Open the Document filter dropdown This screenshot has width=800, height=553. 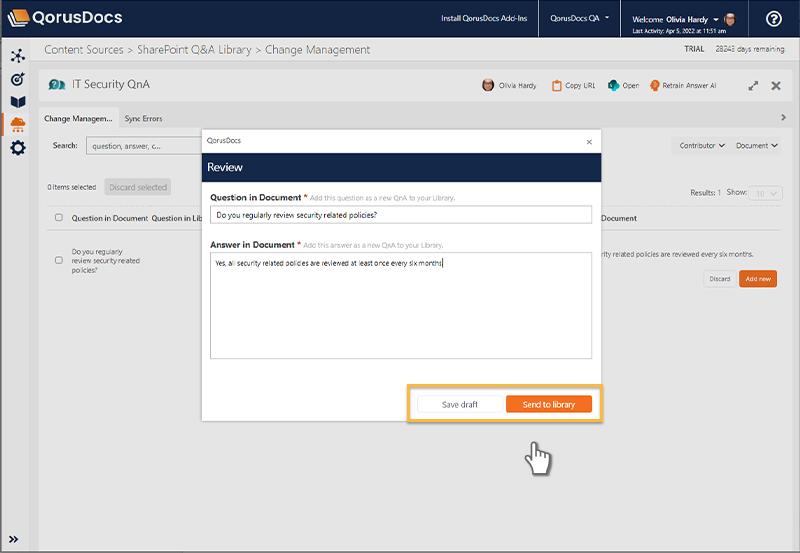(757, 146)
